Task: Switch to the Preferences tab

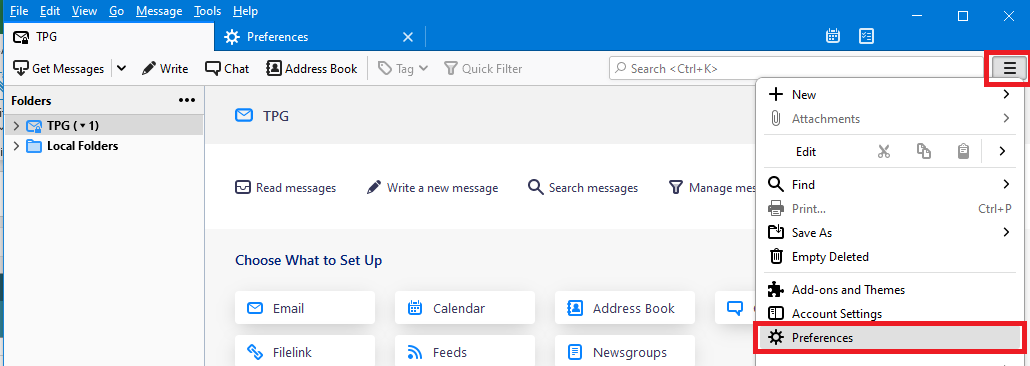Action: point(319,37)
